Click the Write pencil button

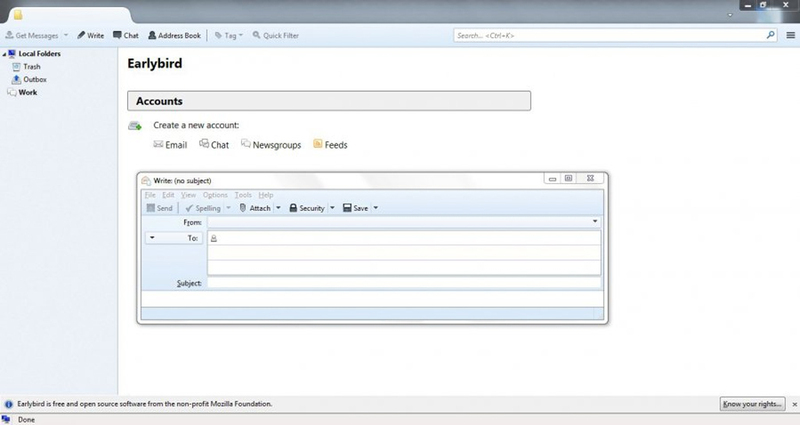91,35
